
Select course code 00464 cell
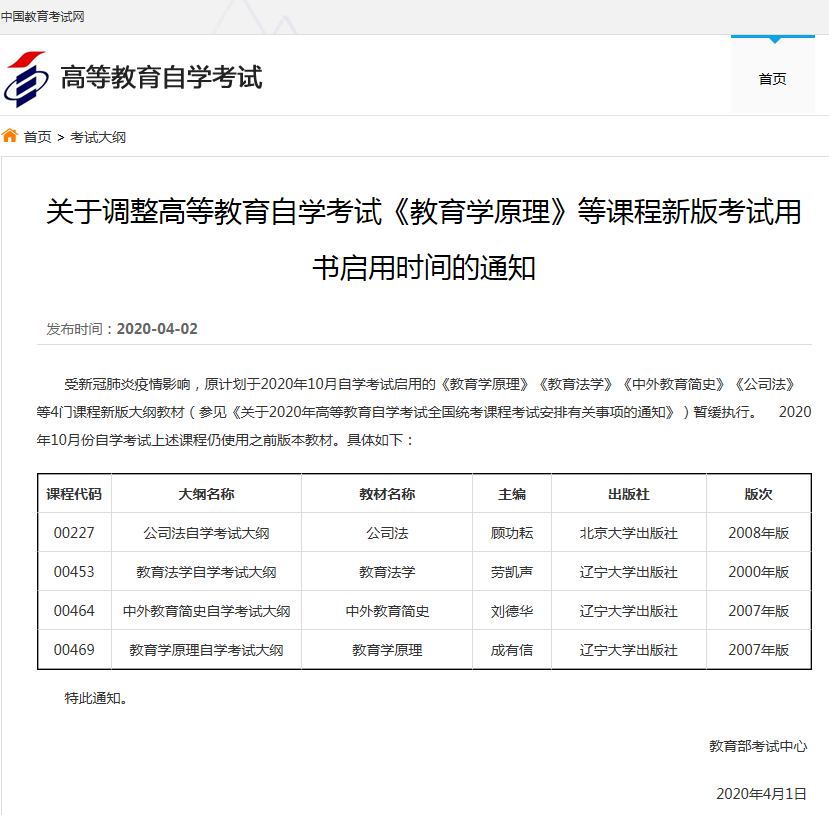pyautogui.click(x=74, y=611)
